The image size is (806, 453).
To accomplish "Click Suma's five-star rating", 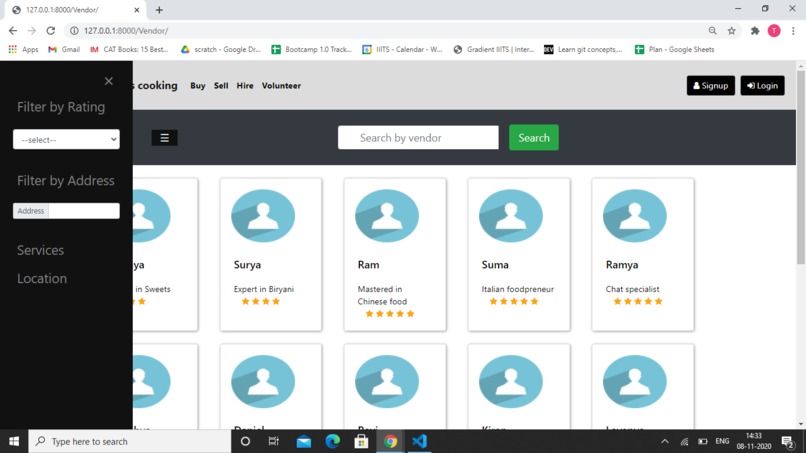I will [x=514, y=301].
